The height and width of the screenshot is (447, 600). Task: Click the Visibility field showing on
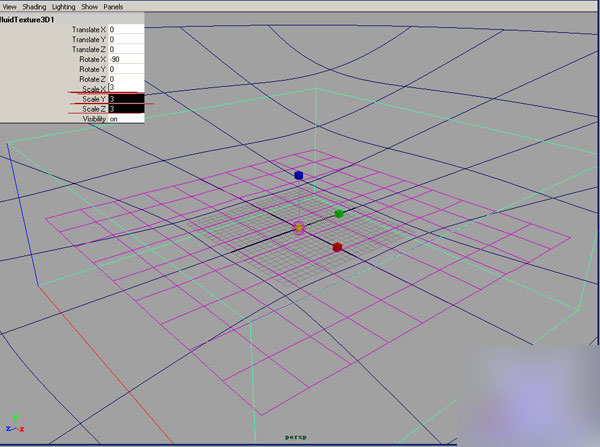pos(126,119)
